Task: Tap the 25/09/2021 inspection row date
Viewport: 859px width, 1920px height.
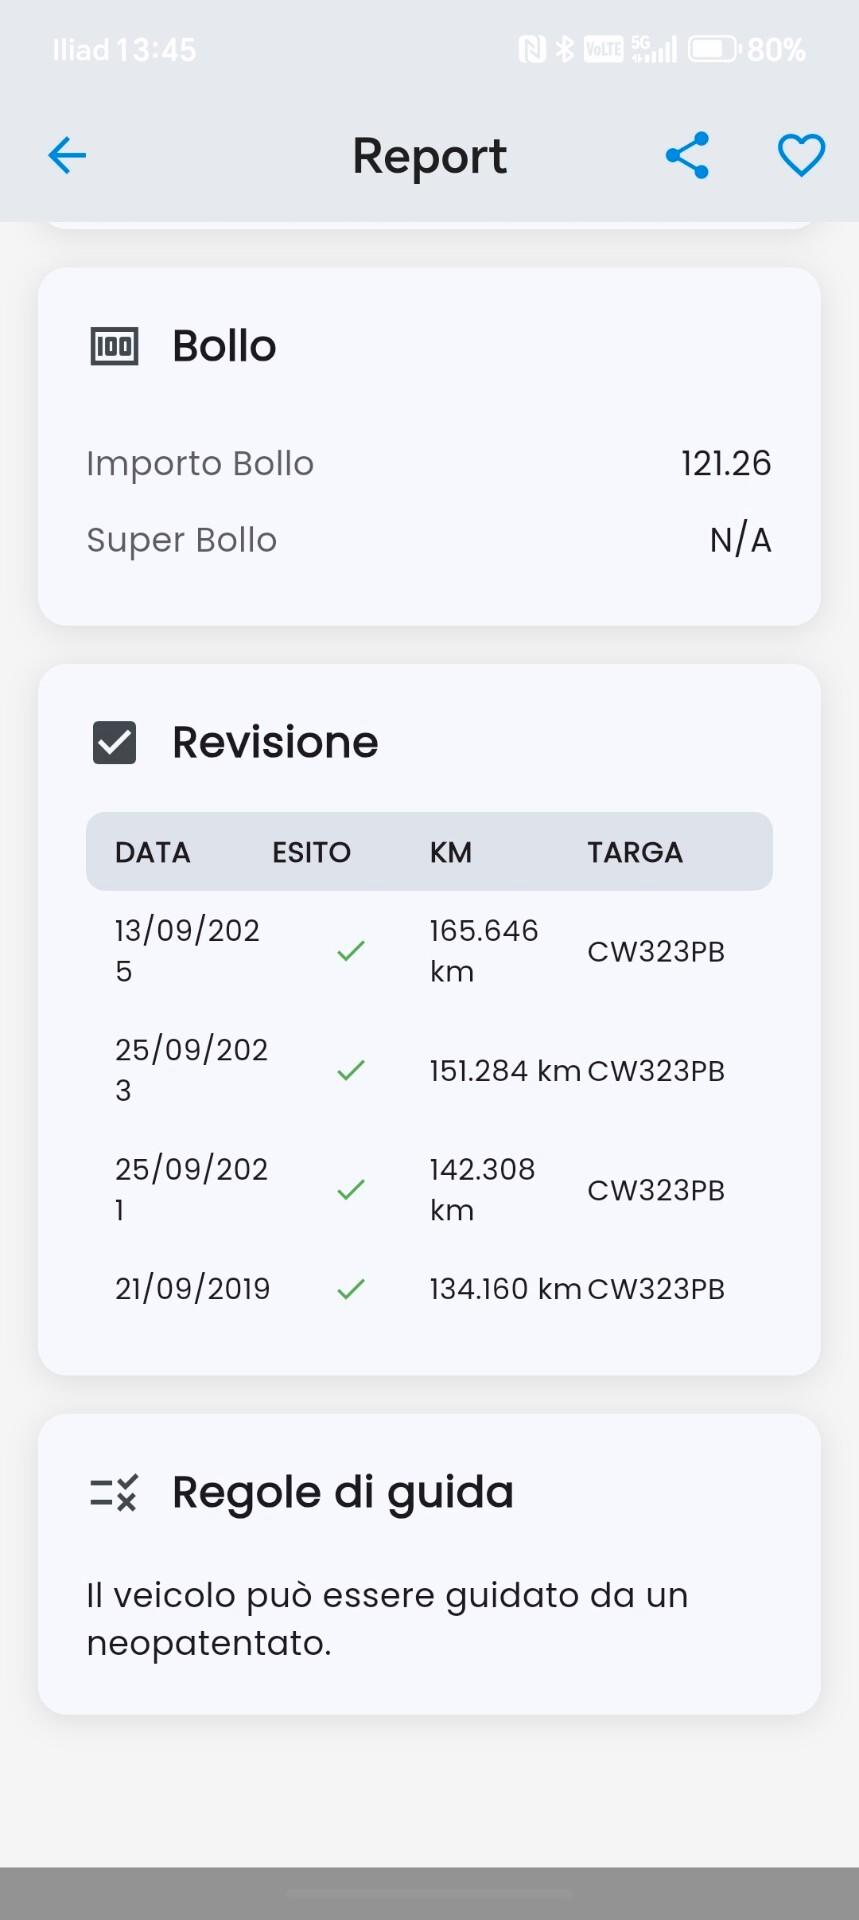Action: coord(191,1189)
